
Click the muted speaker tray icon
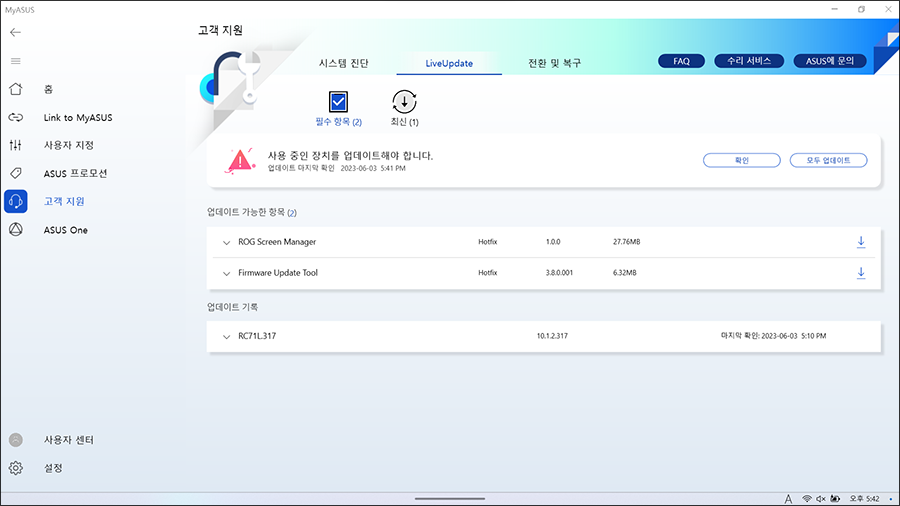(821, 499)
